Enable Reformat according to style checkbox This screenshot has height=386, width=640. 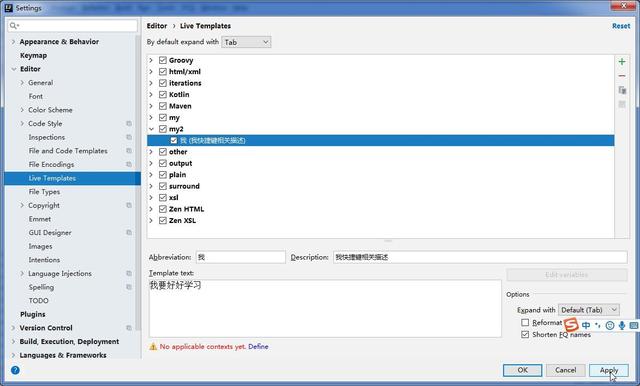(x=525, y=322)
